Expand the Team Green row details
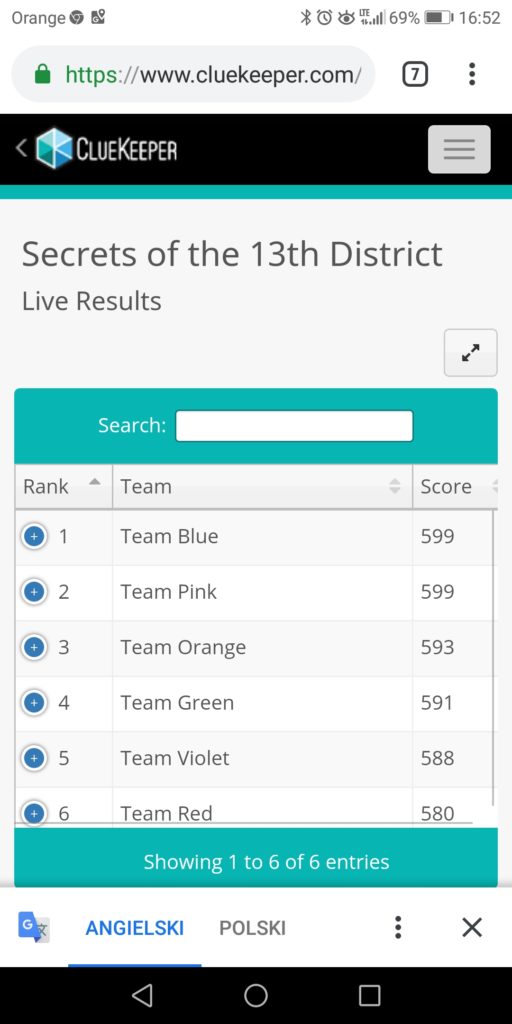The width and height of the screenshot is (512, 1024). (x=35, y=703)
